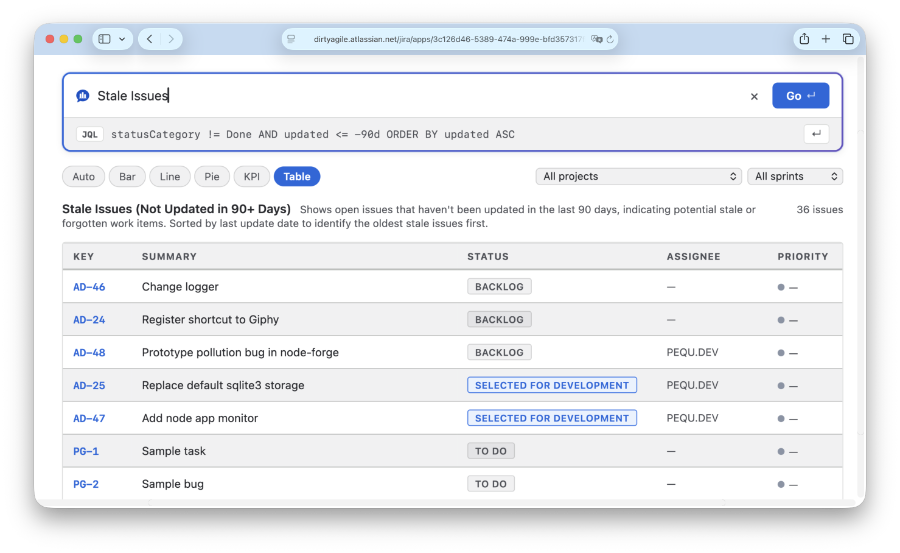Click priority dot icon in AD-48 row
900x553 pixels.
point(781,353)
